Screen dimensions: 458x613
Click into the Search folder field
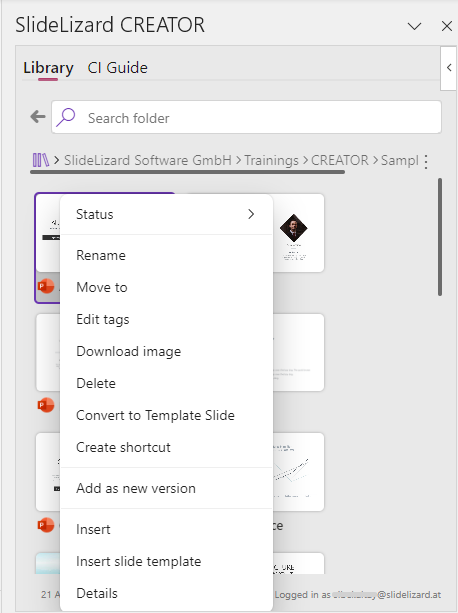pyautogui.click(x=247, y=117)
